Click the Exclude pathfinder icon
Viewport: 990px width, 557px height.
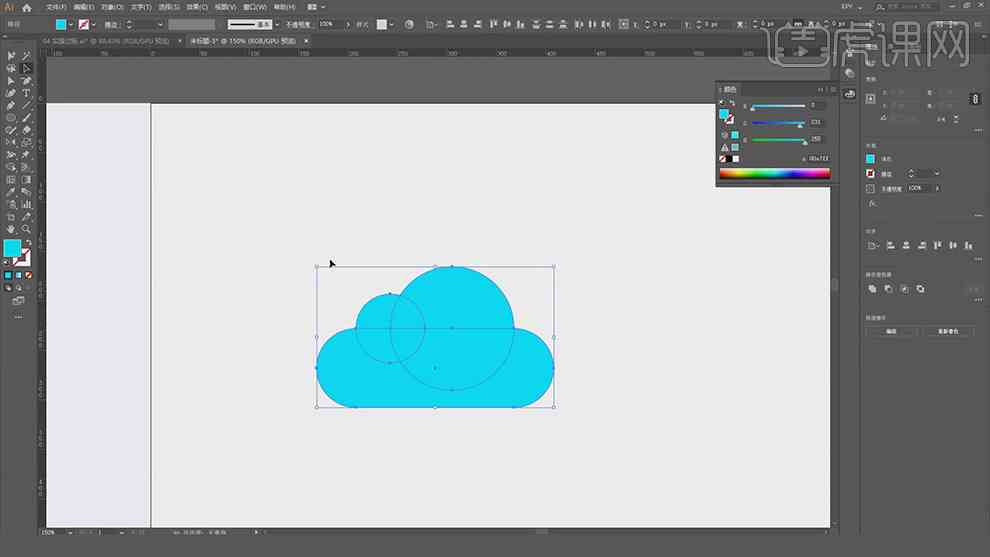click(x=921, y=289)
